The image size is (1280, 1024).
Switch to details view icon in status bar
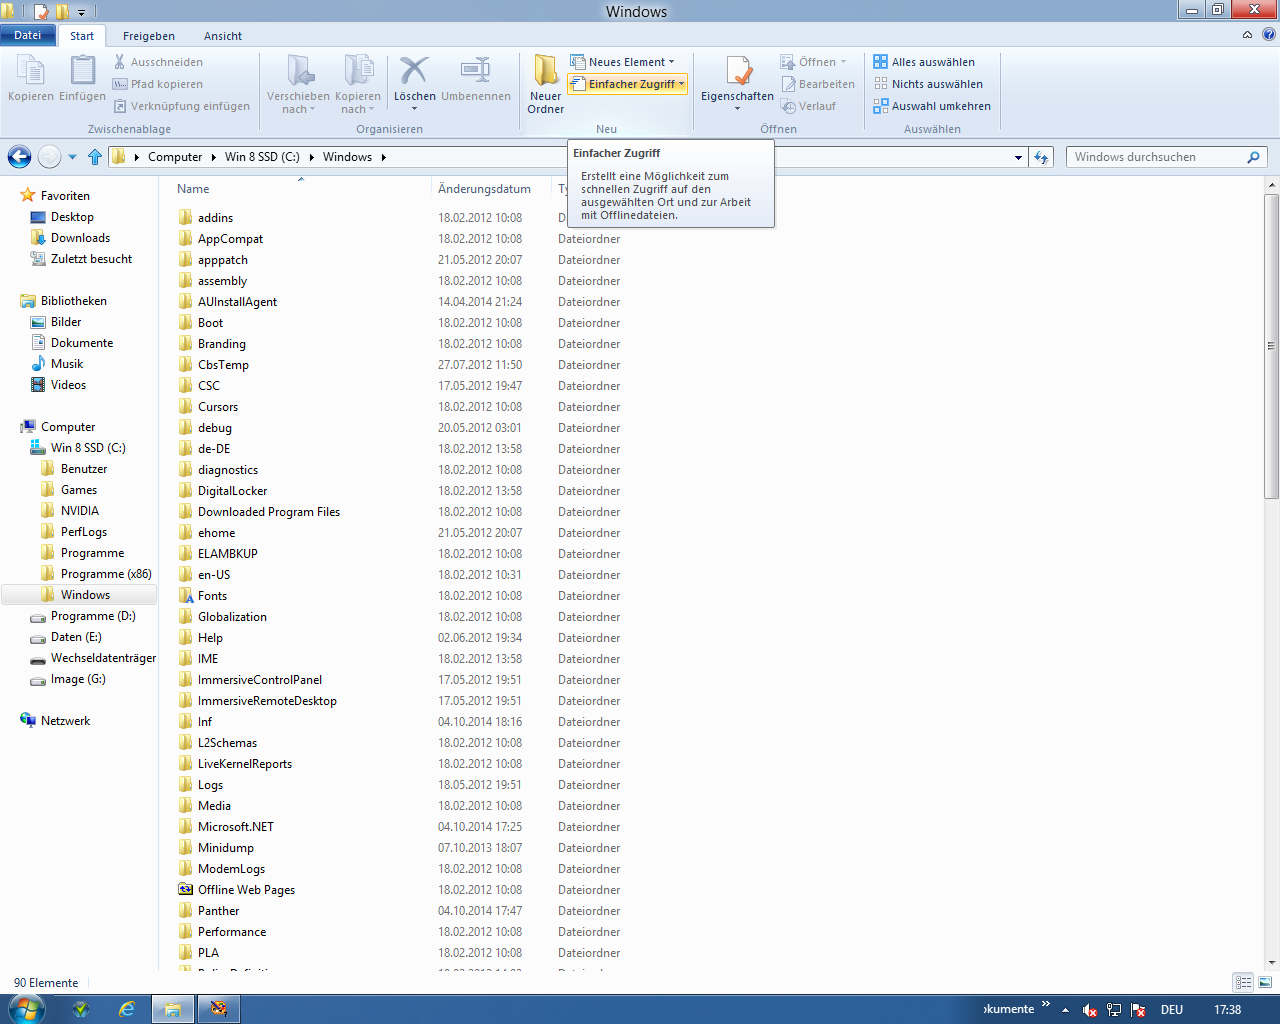[x=1243, y=983]
